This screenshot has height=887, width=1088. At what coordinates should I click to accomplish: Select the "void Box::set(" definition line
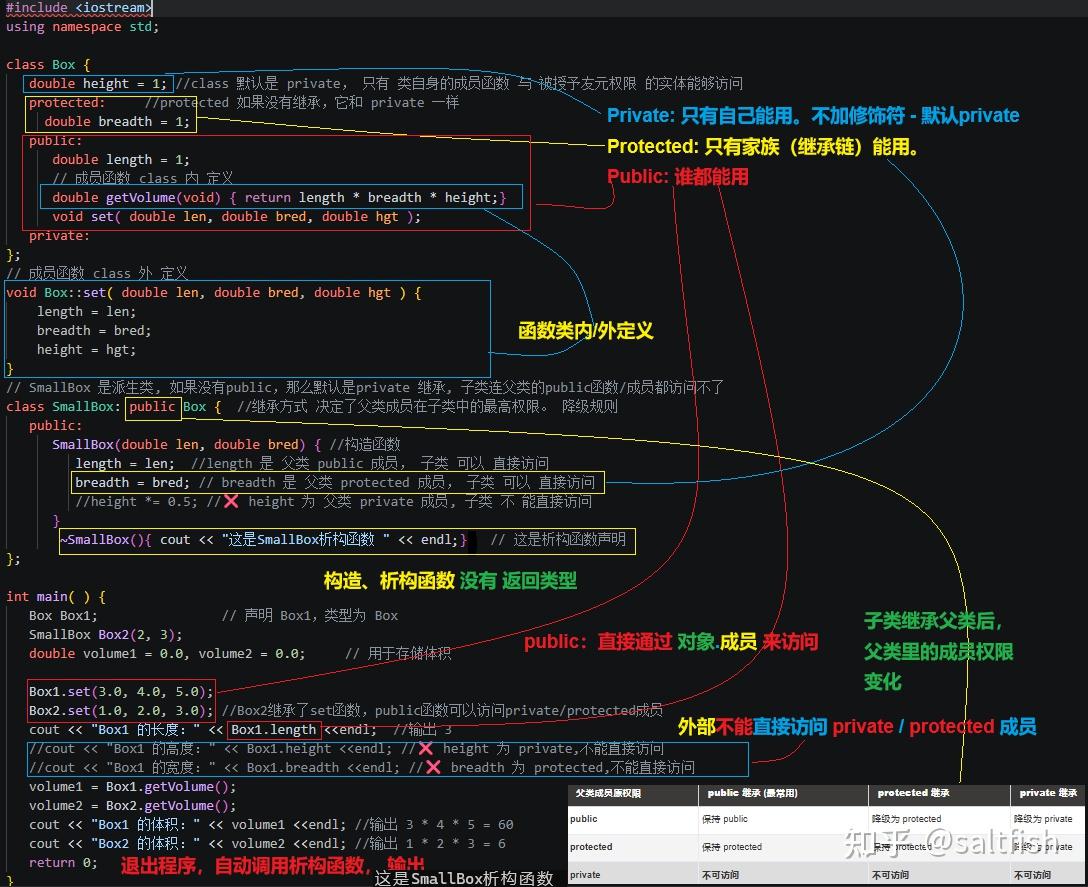[214, 293]
